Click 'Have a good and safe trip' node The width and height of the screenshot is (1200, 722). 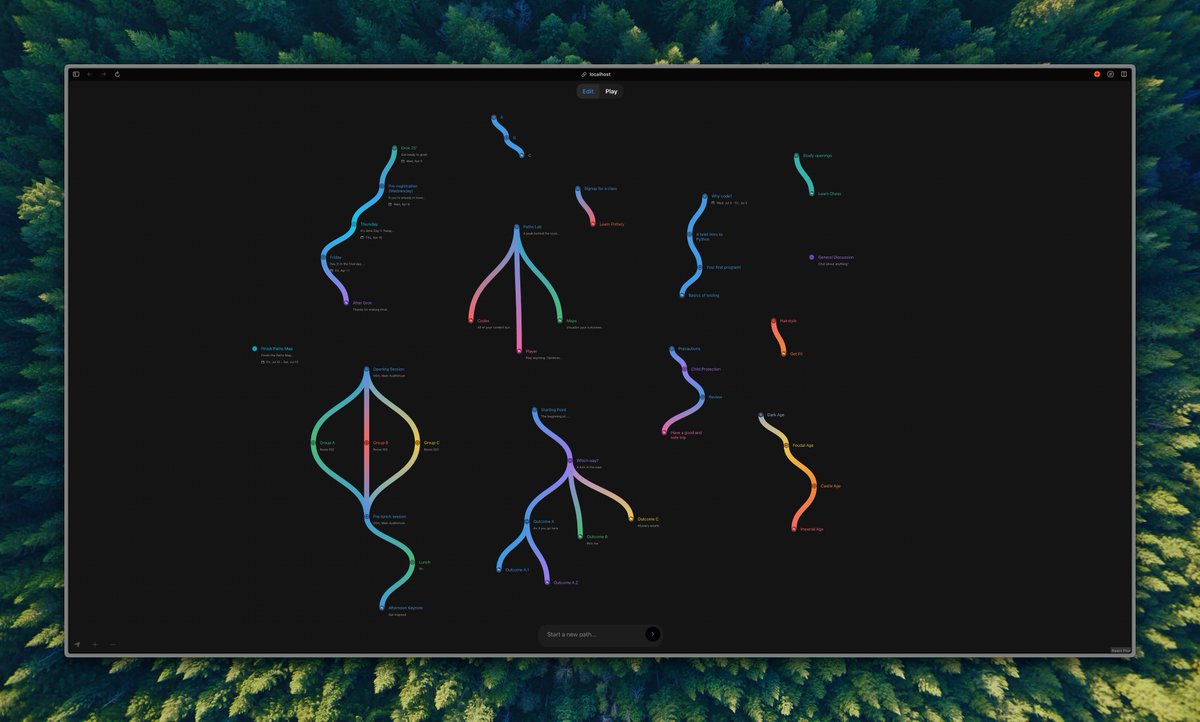pos(664,433)
